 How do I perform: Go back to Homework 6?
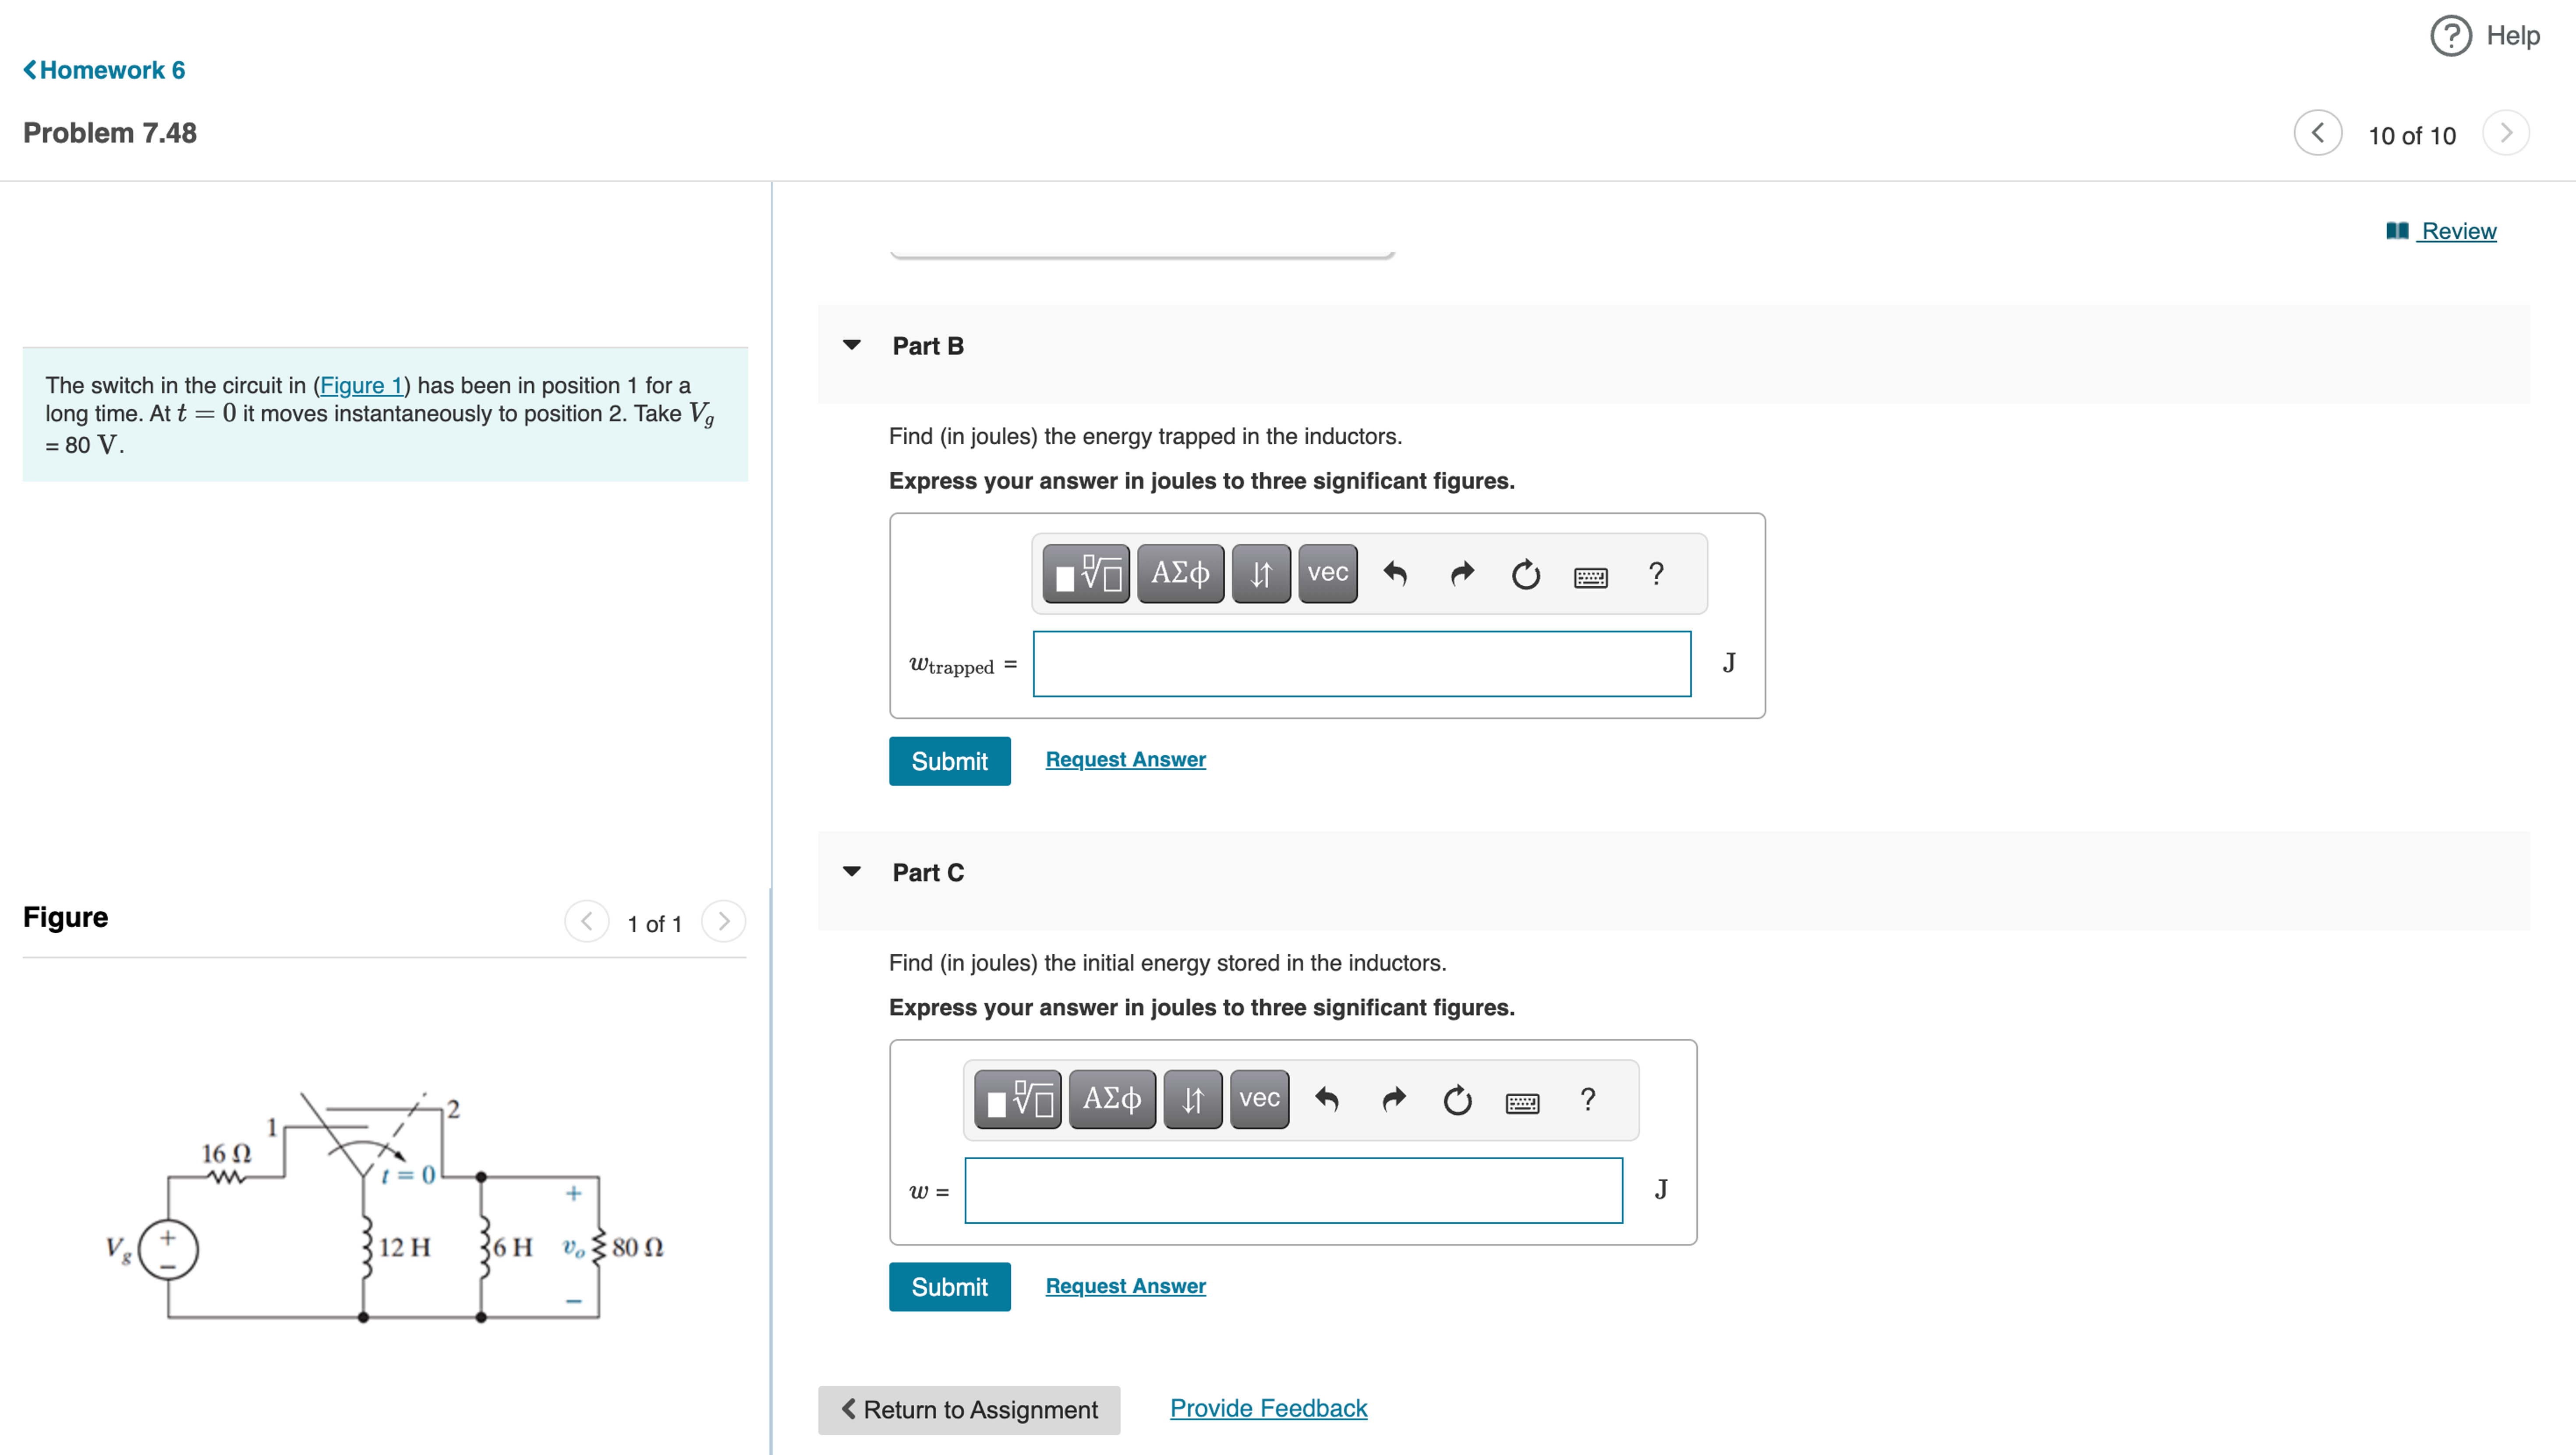coord(104,70)
